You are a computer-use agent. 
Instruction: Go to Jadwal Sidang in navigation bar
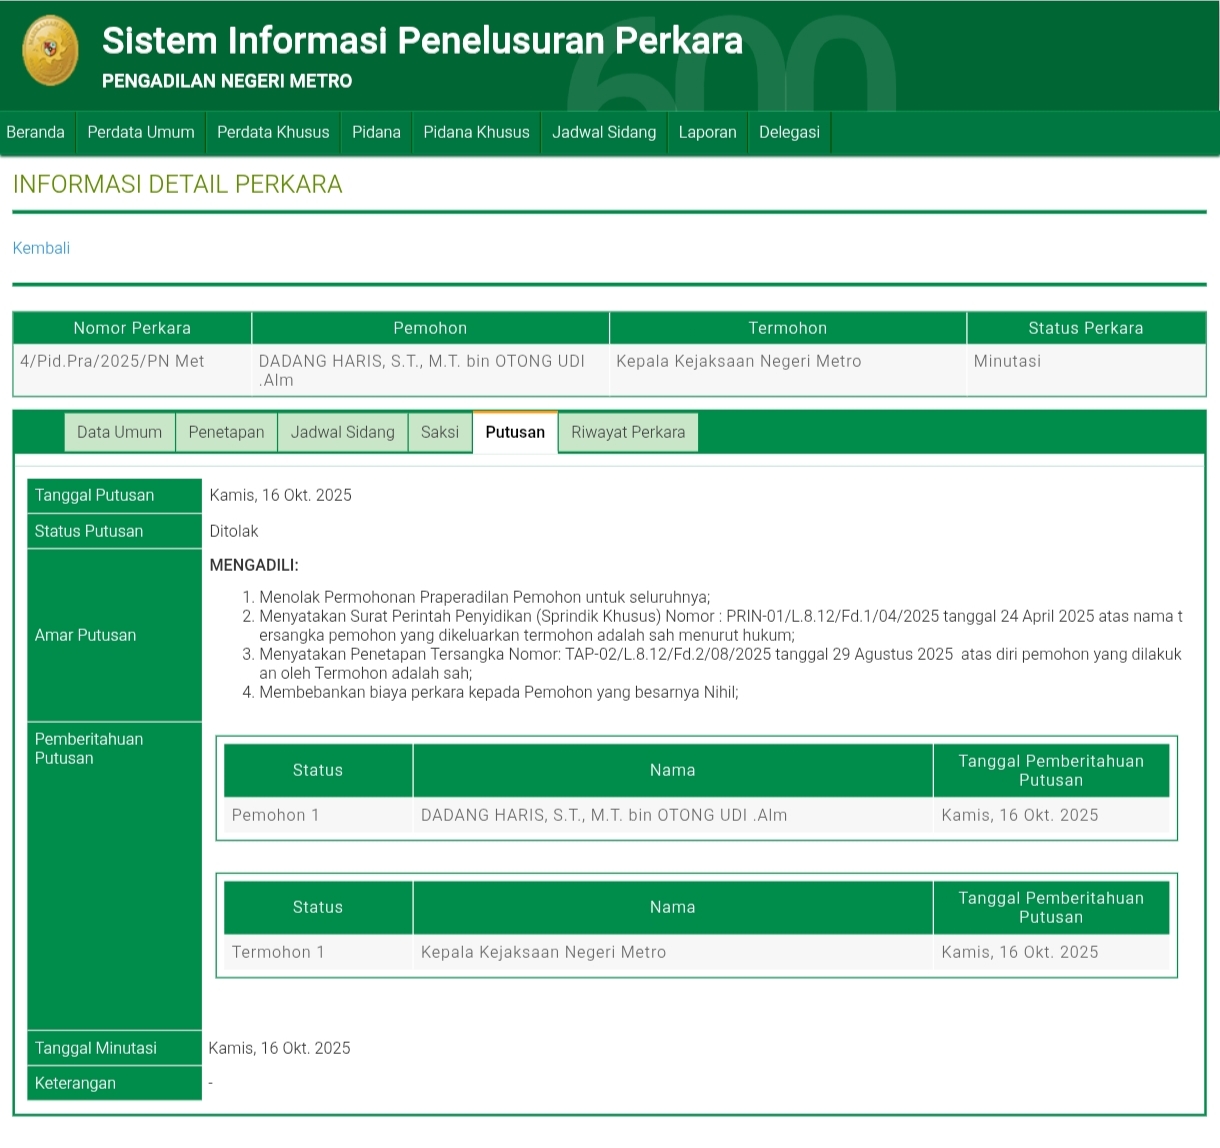click(x=604, y=132)
